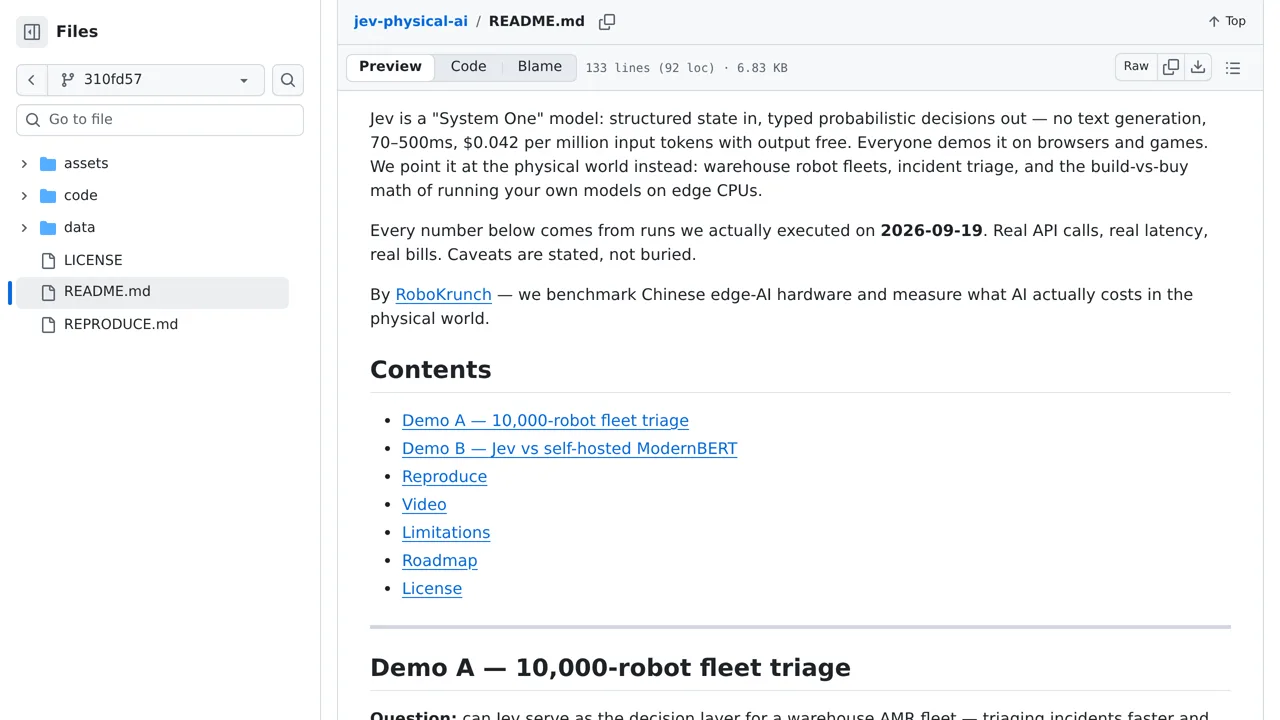Go back with the left arrow button
1280x720 pixels.
[x=32, y=80]
